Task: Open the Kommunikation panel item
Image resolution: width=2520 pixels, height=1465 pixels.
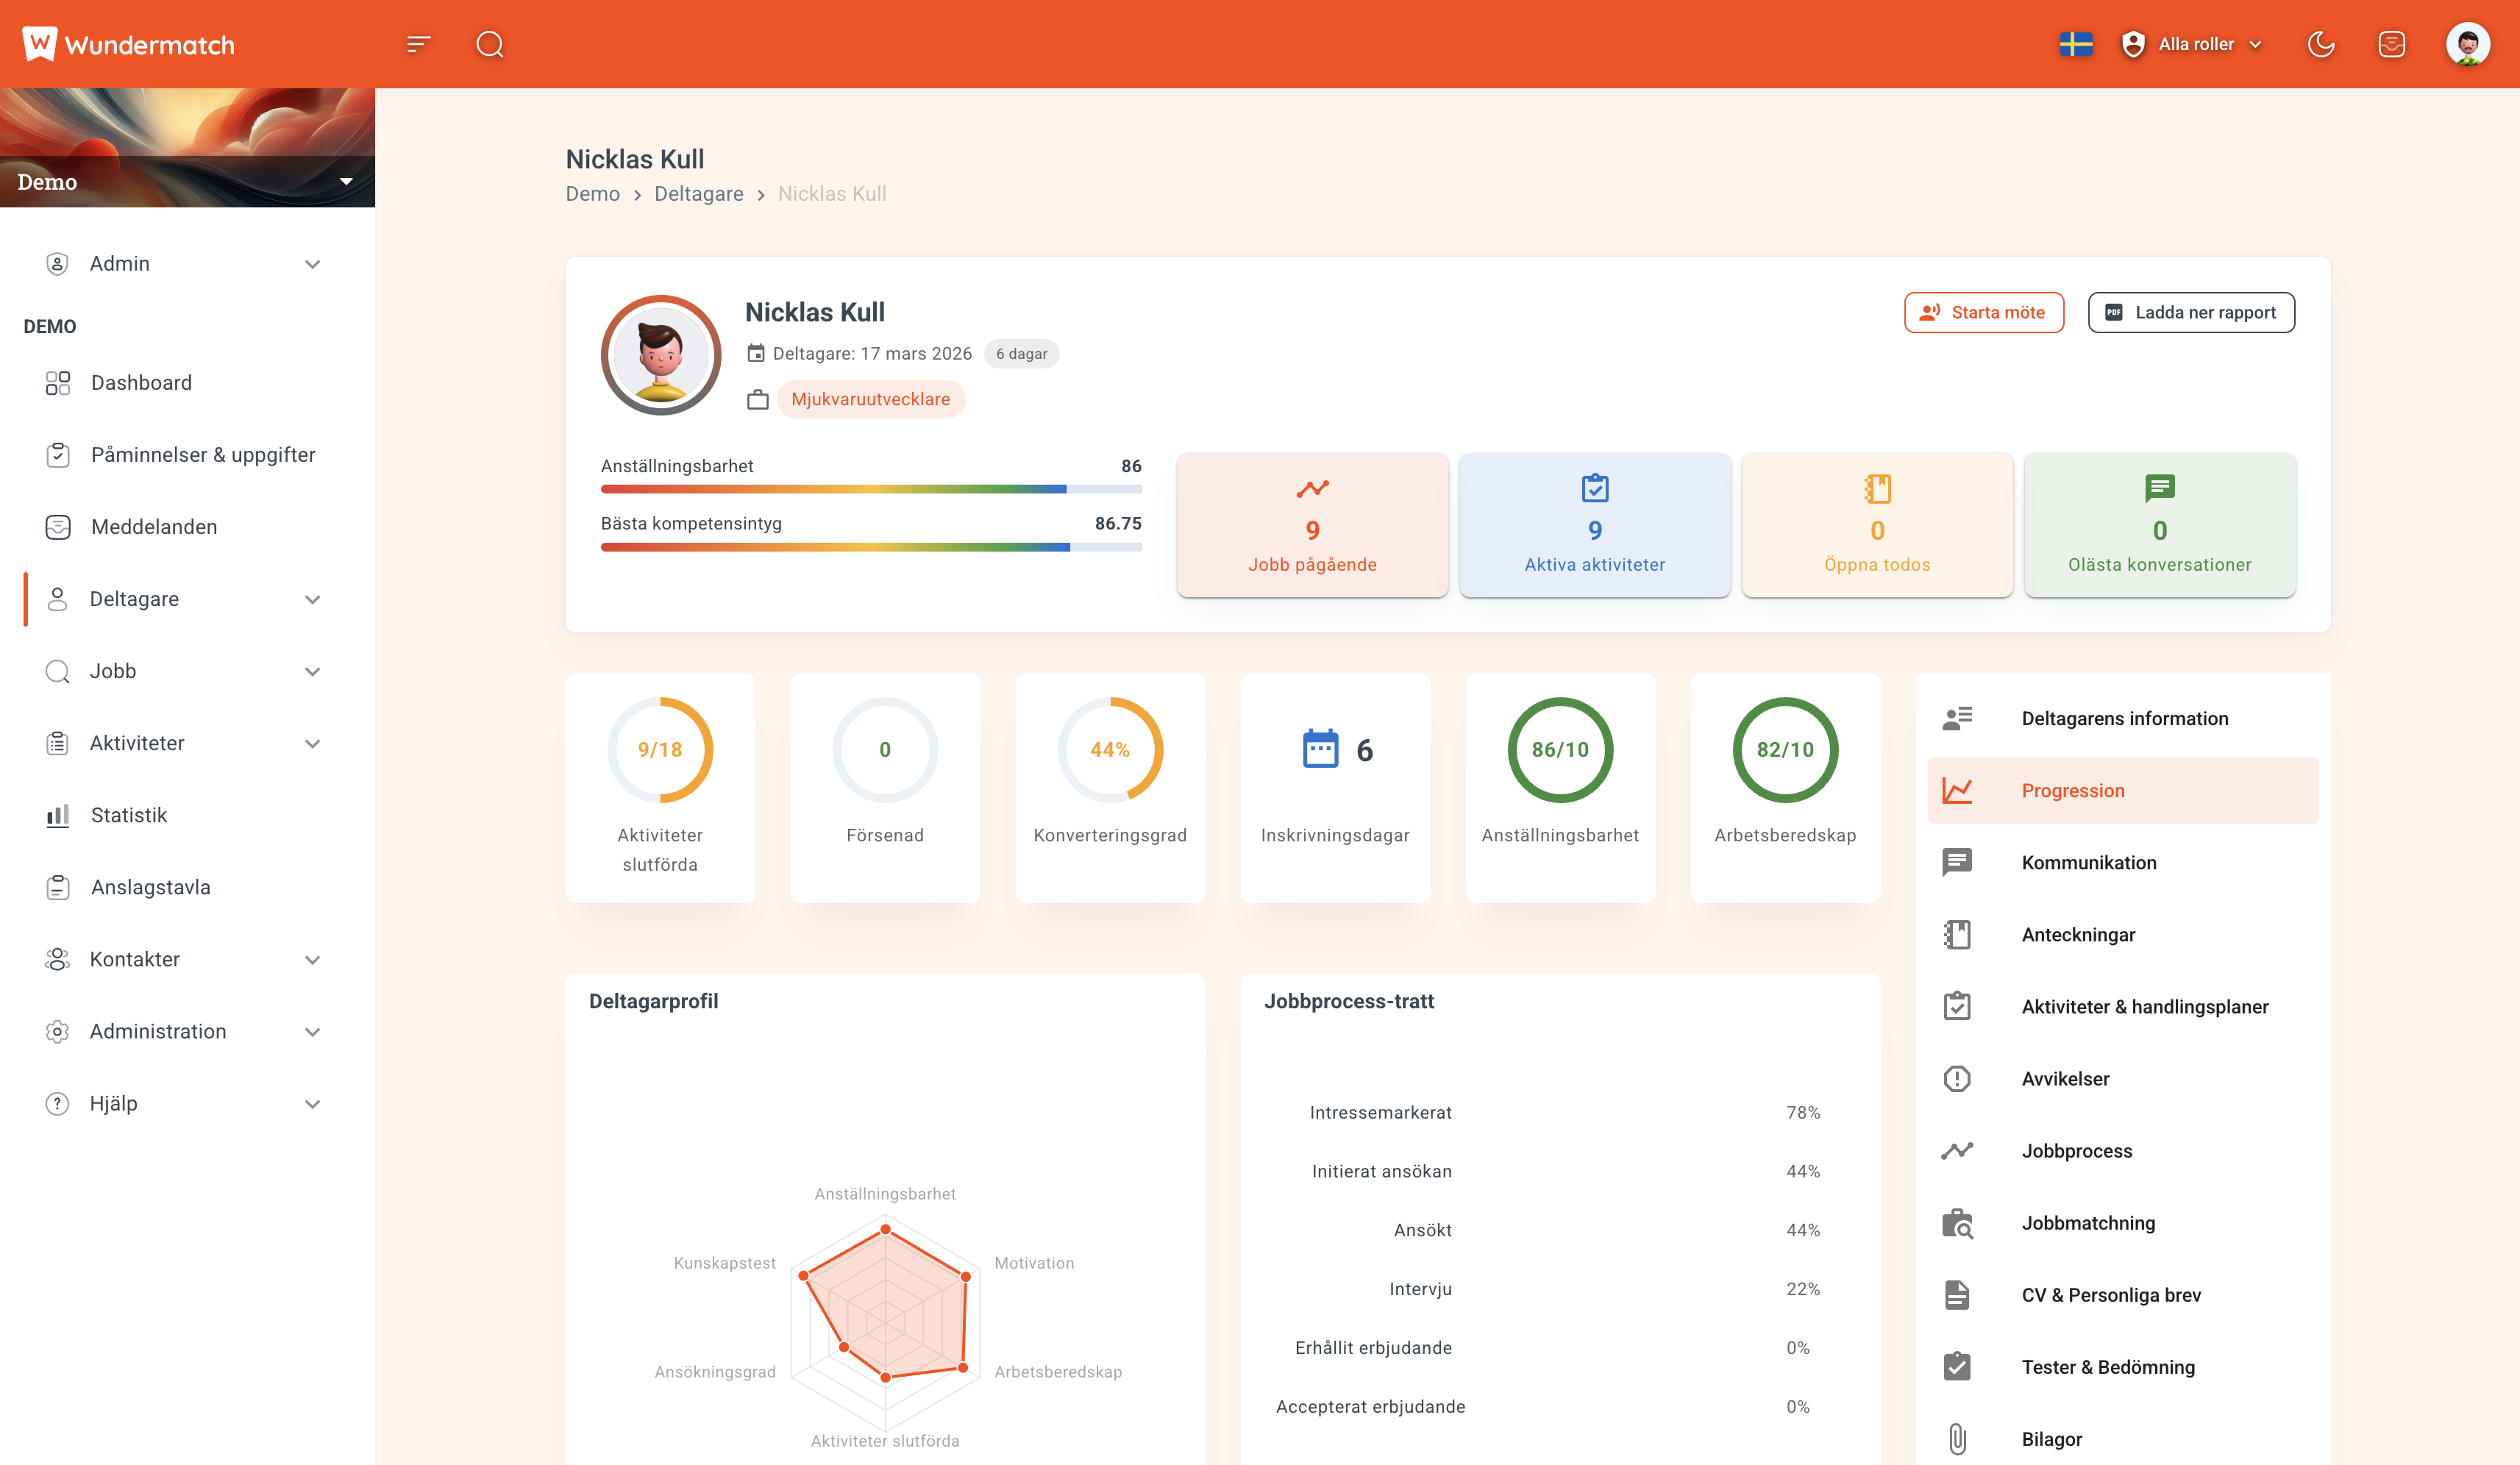Action: pos(2089,862)
